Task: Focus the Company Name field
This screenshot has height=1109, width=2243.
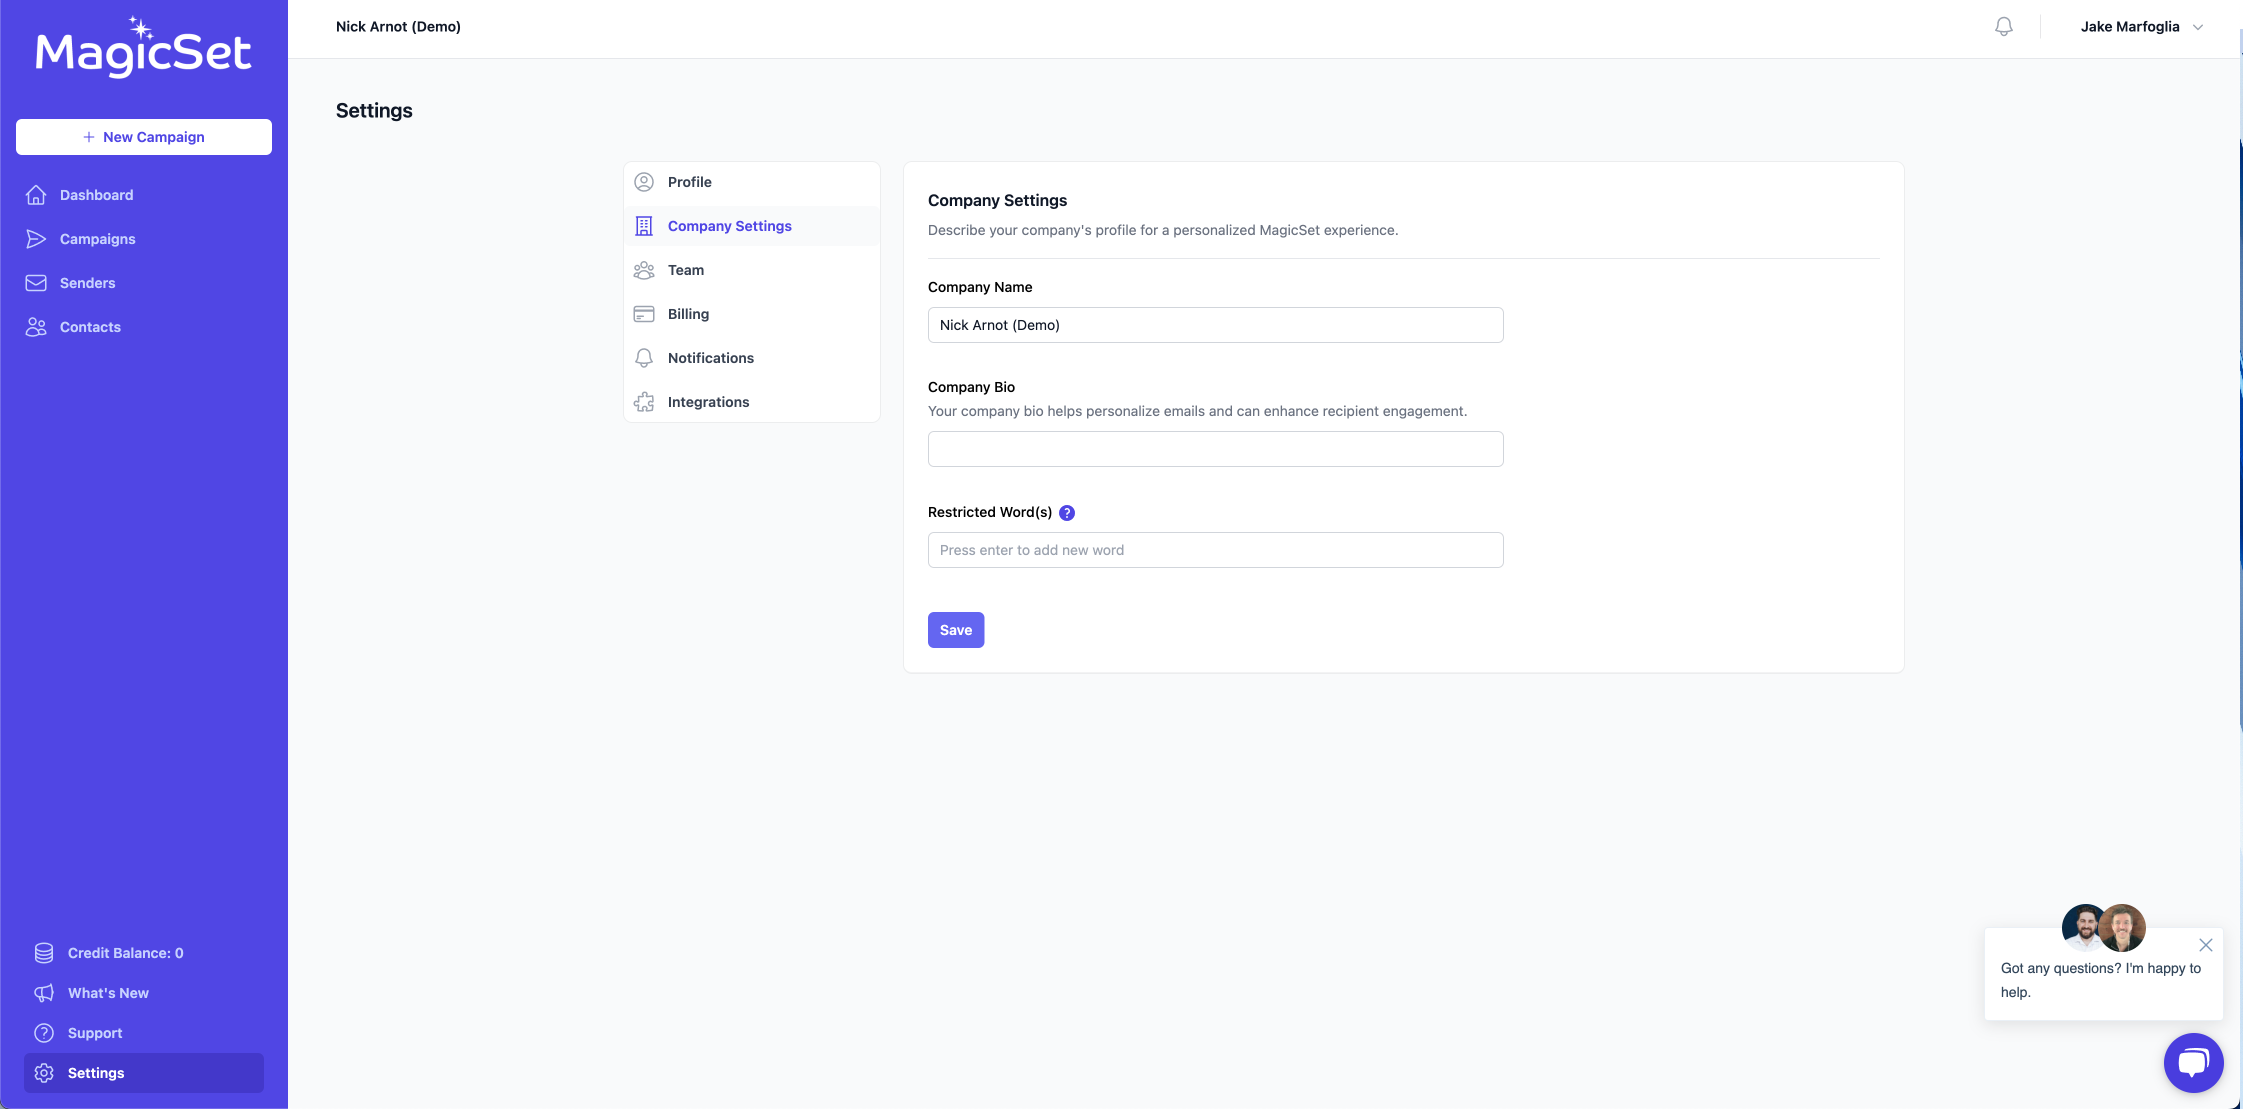Action: click(x=1216, y=325)
